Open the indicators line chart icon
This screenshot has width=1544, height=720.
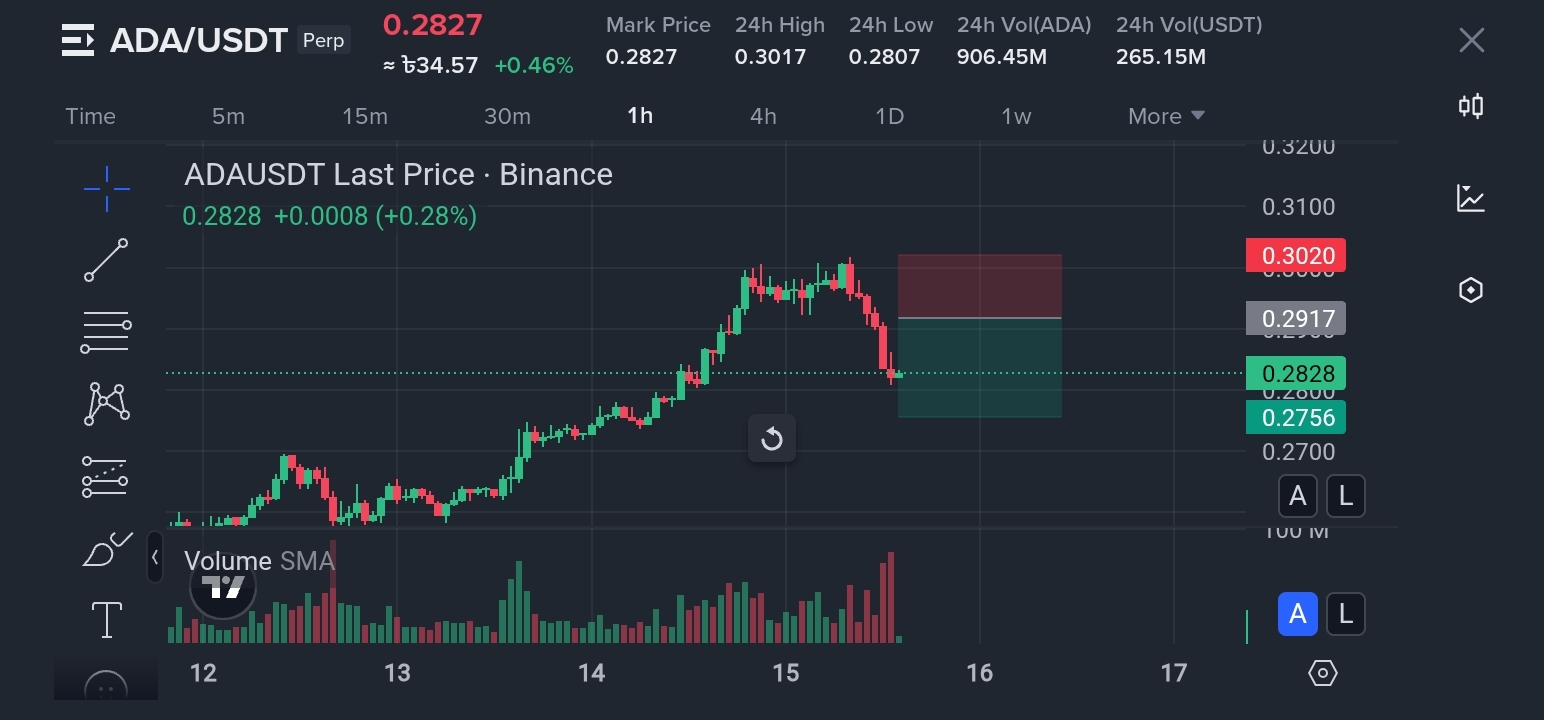(1470, 198)
